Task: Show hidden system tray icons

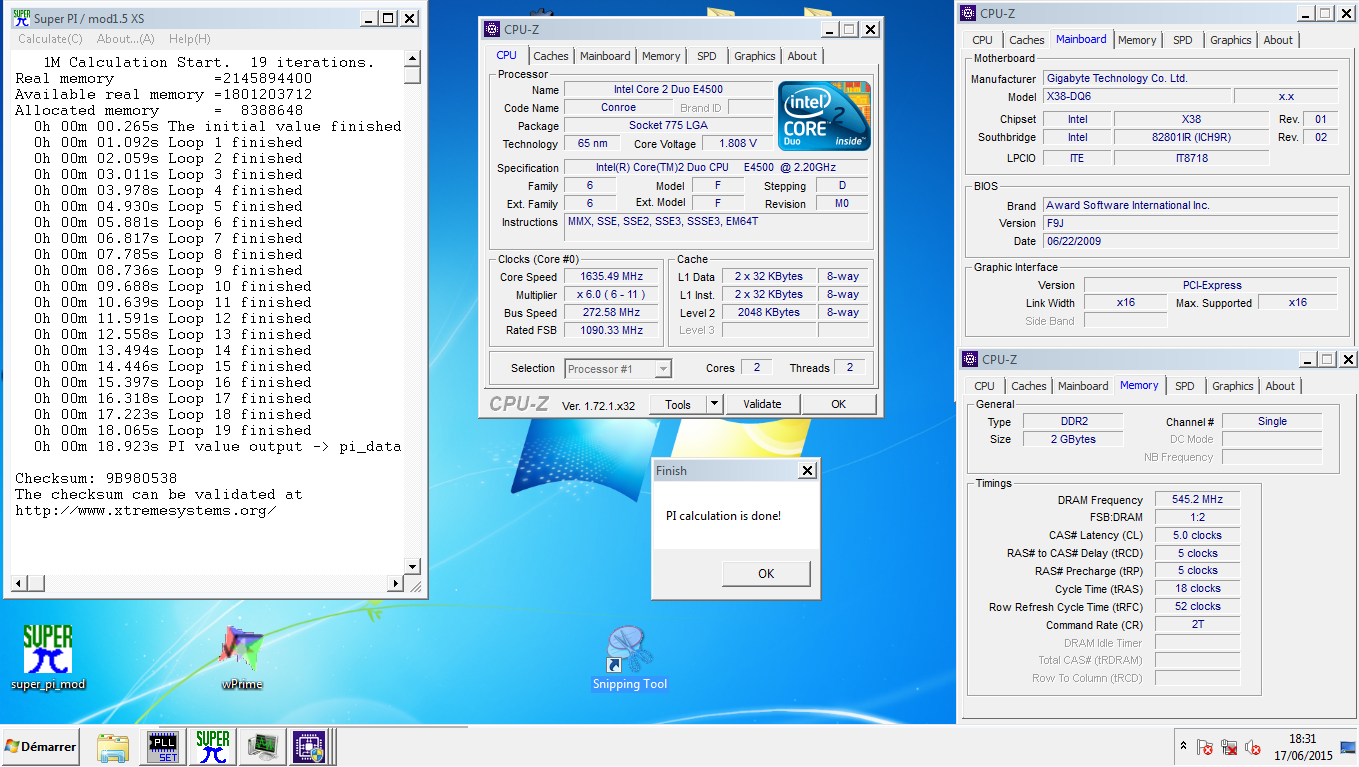Action: click(x=1185, y=747)
